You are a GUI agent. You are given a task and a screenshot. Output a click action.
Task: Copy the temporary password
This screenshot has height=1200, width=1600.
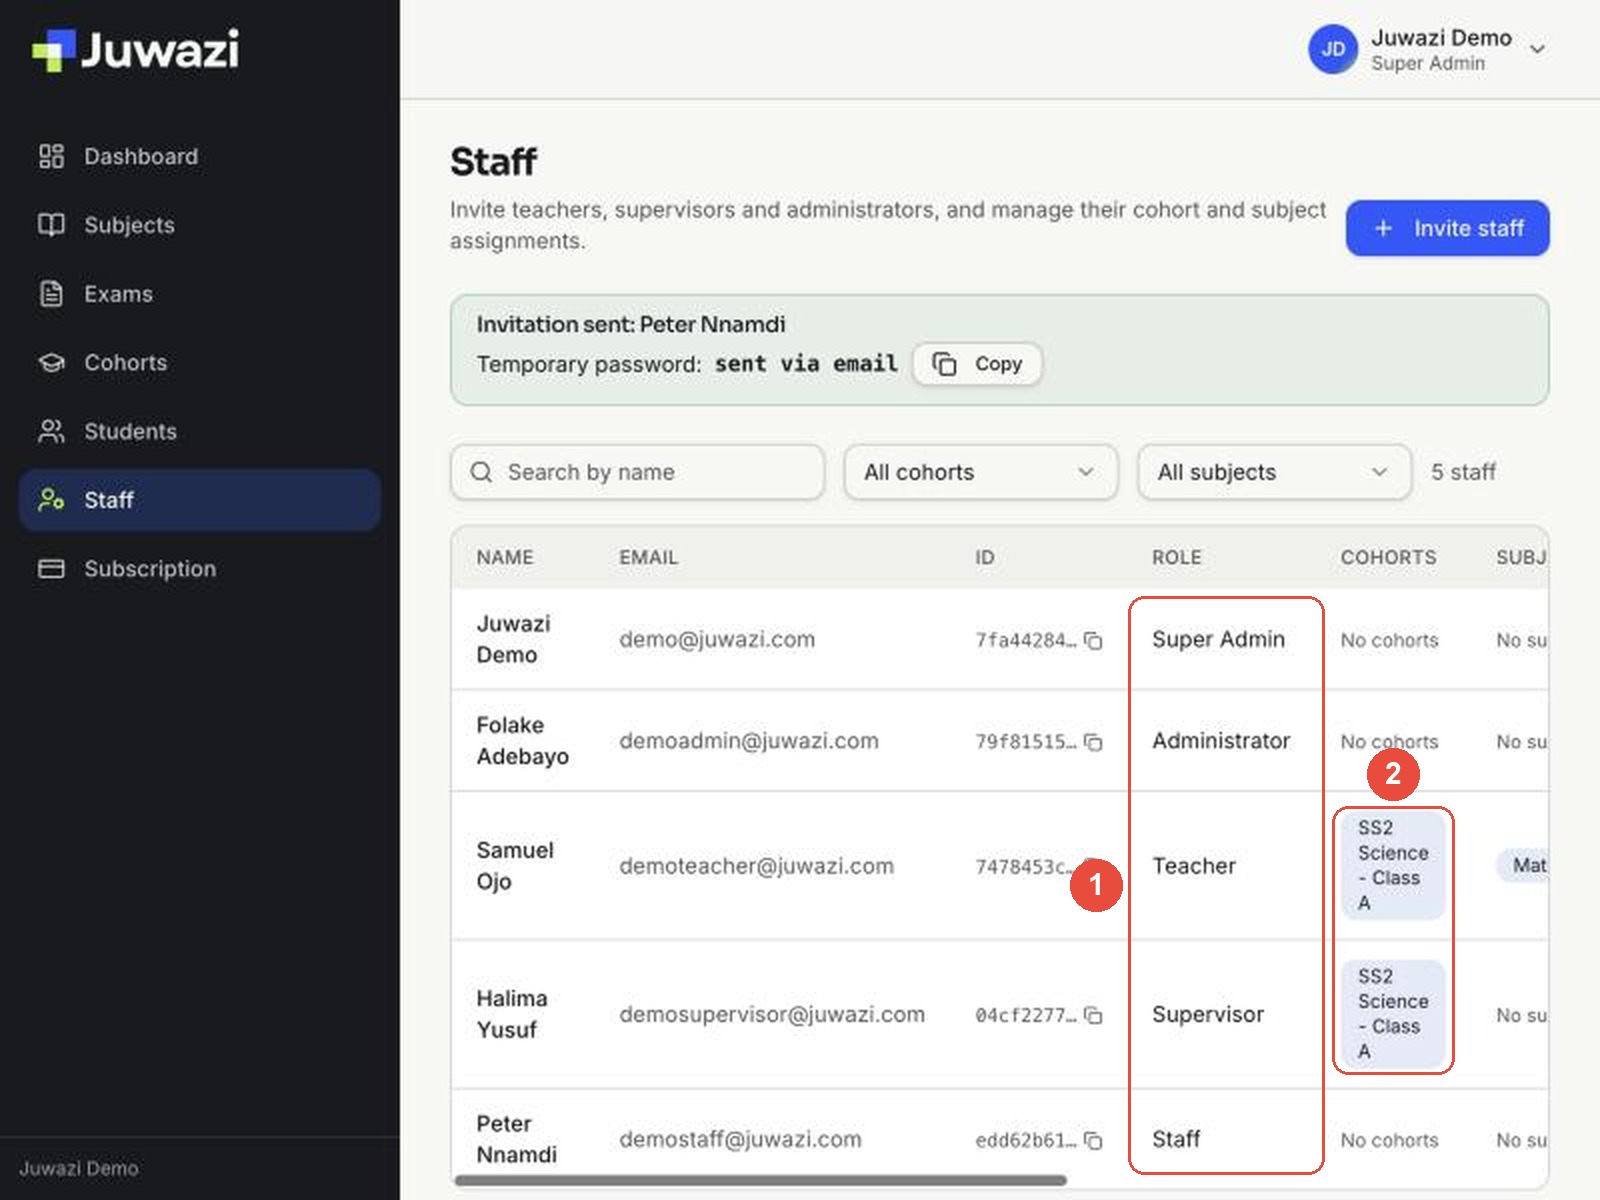pyautogui.click(x=977, y=364)
